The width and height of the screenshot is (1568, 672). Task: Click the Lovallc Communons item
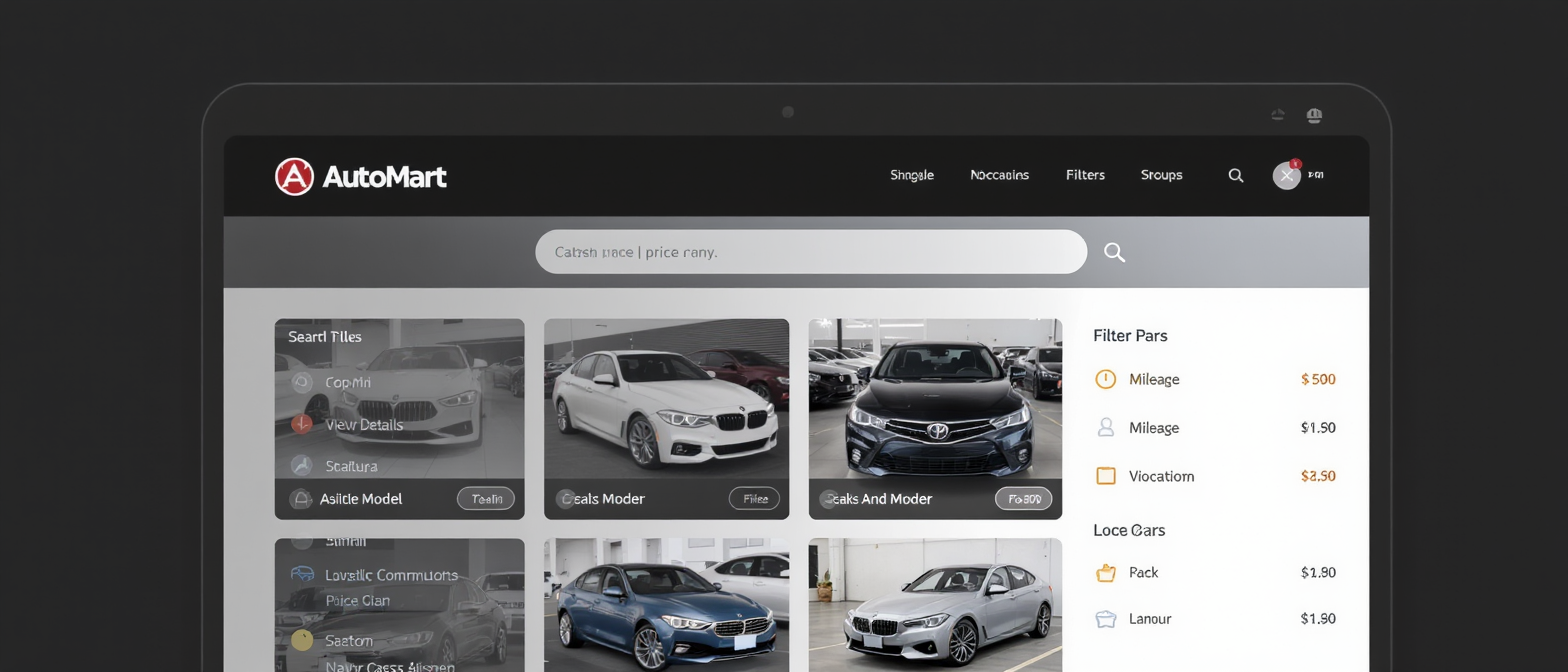pyautogui.click(x=391, y=575)
